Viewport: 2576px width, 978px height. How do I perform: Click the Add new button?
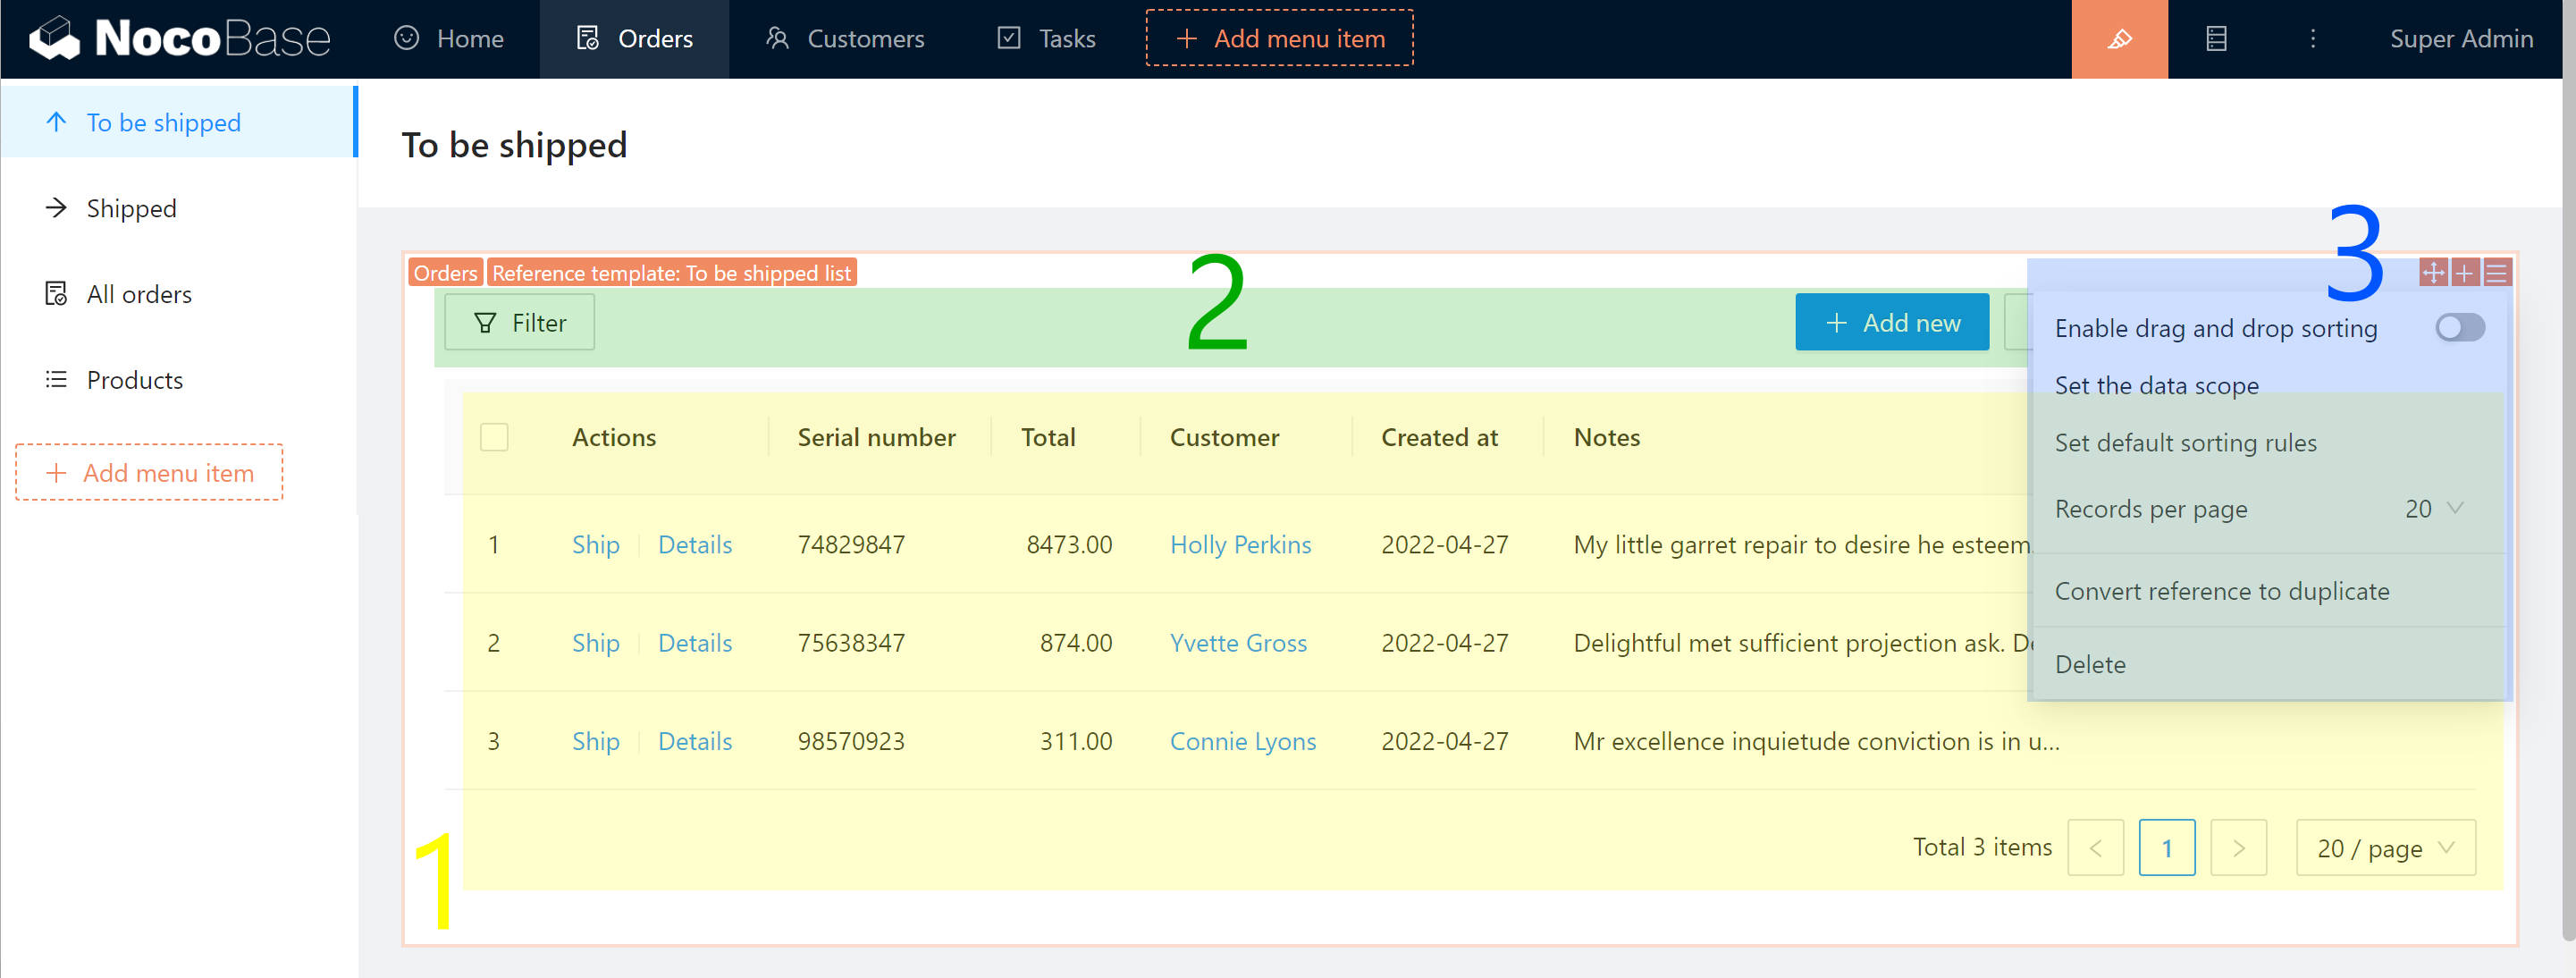pos(1891,322)
